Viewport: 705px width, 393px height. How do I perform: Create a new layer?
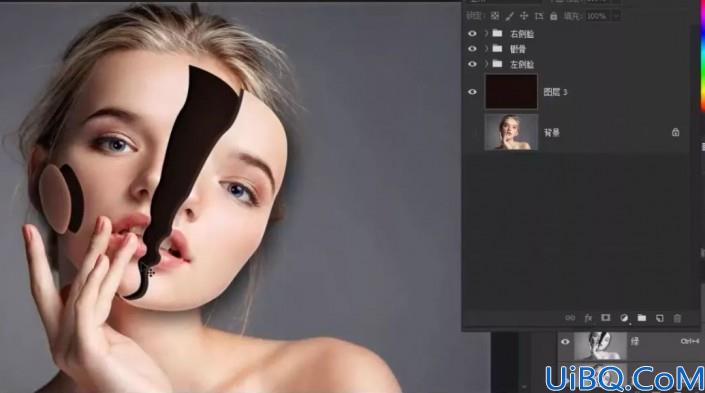coord(659,318)
